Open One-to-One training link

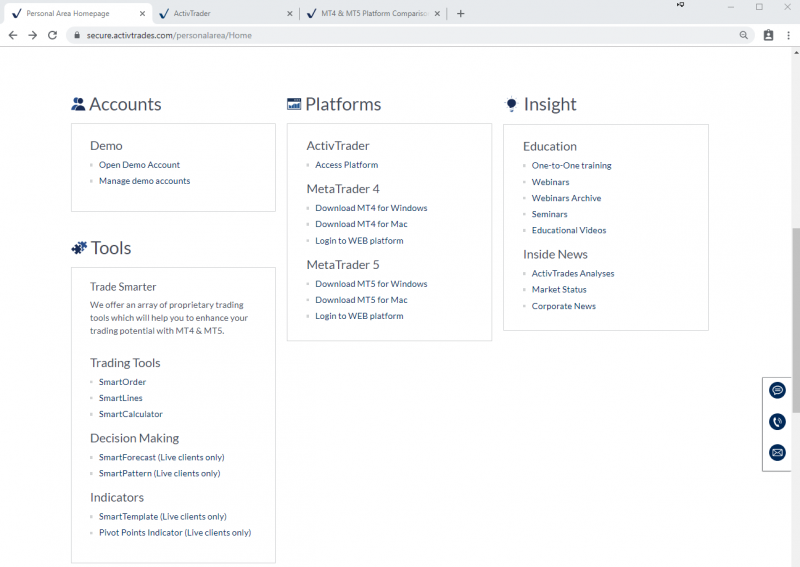point(571,165)
